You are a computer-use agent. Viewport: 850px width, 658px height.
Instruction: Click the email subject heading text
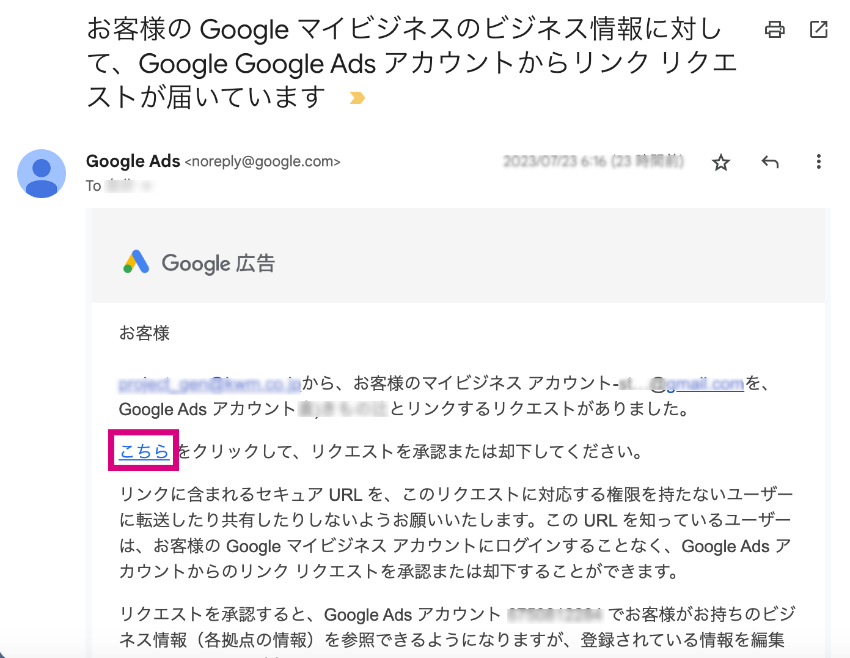(412, 63)
